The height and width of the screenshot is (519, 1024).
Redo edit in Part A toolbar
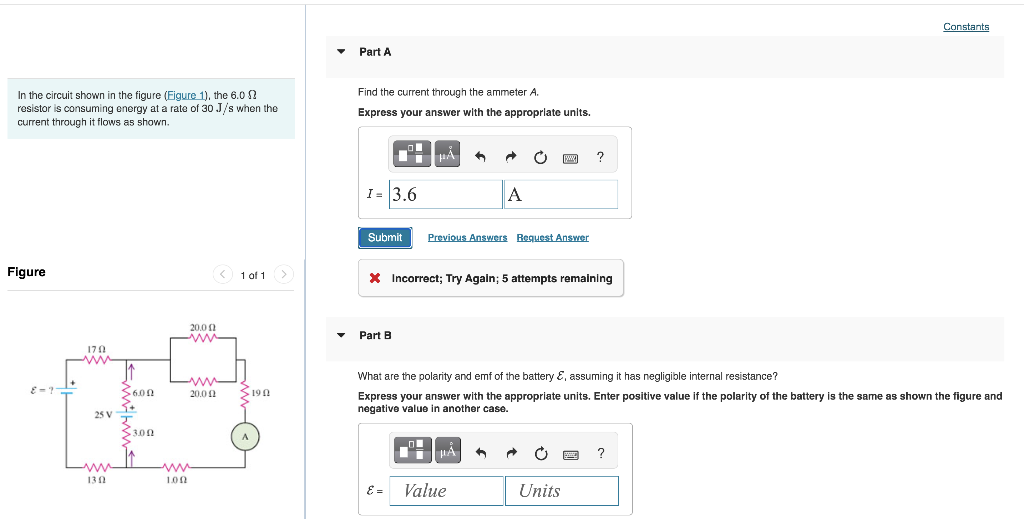[x=510, y=157]
